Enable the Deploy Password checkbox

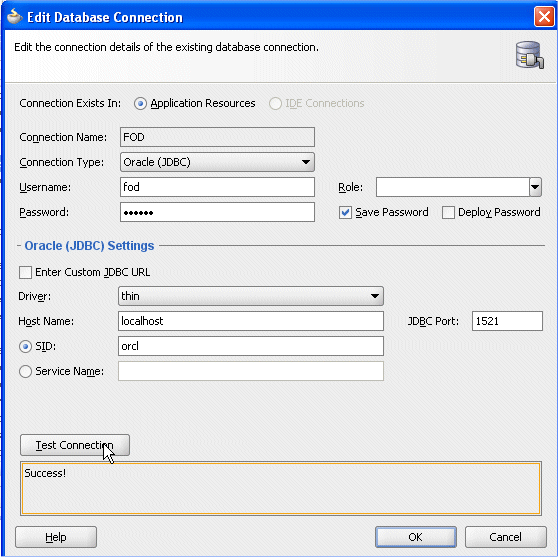click(x=448, y=212)
